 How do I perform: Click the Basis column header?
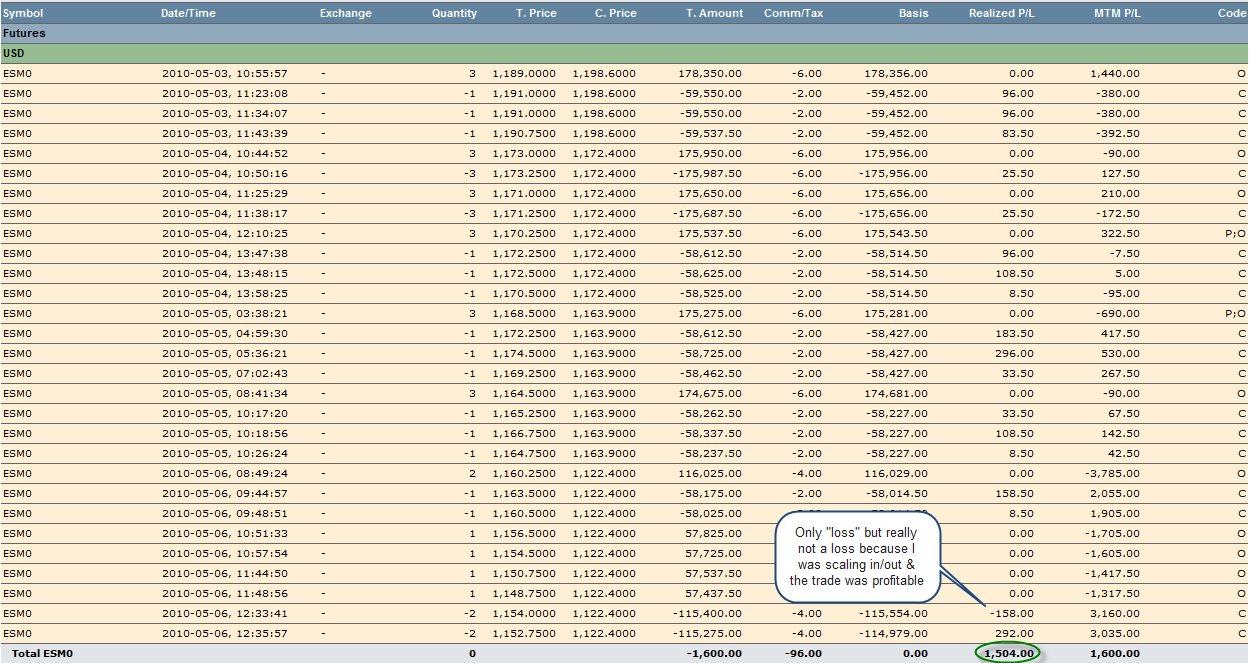pos(913,13)
